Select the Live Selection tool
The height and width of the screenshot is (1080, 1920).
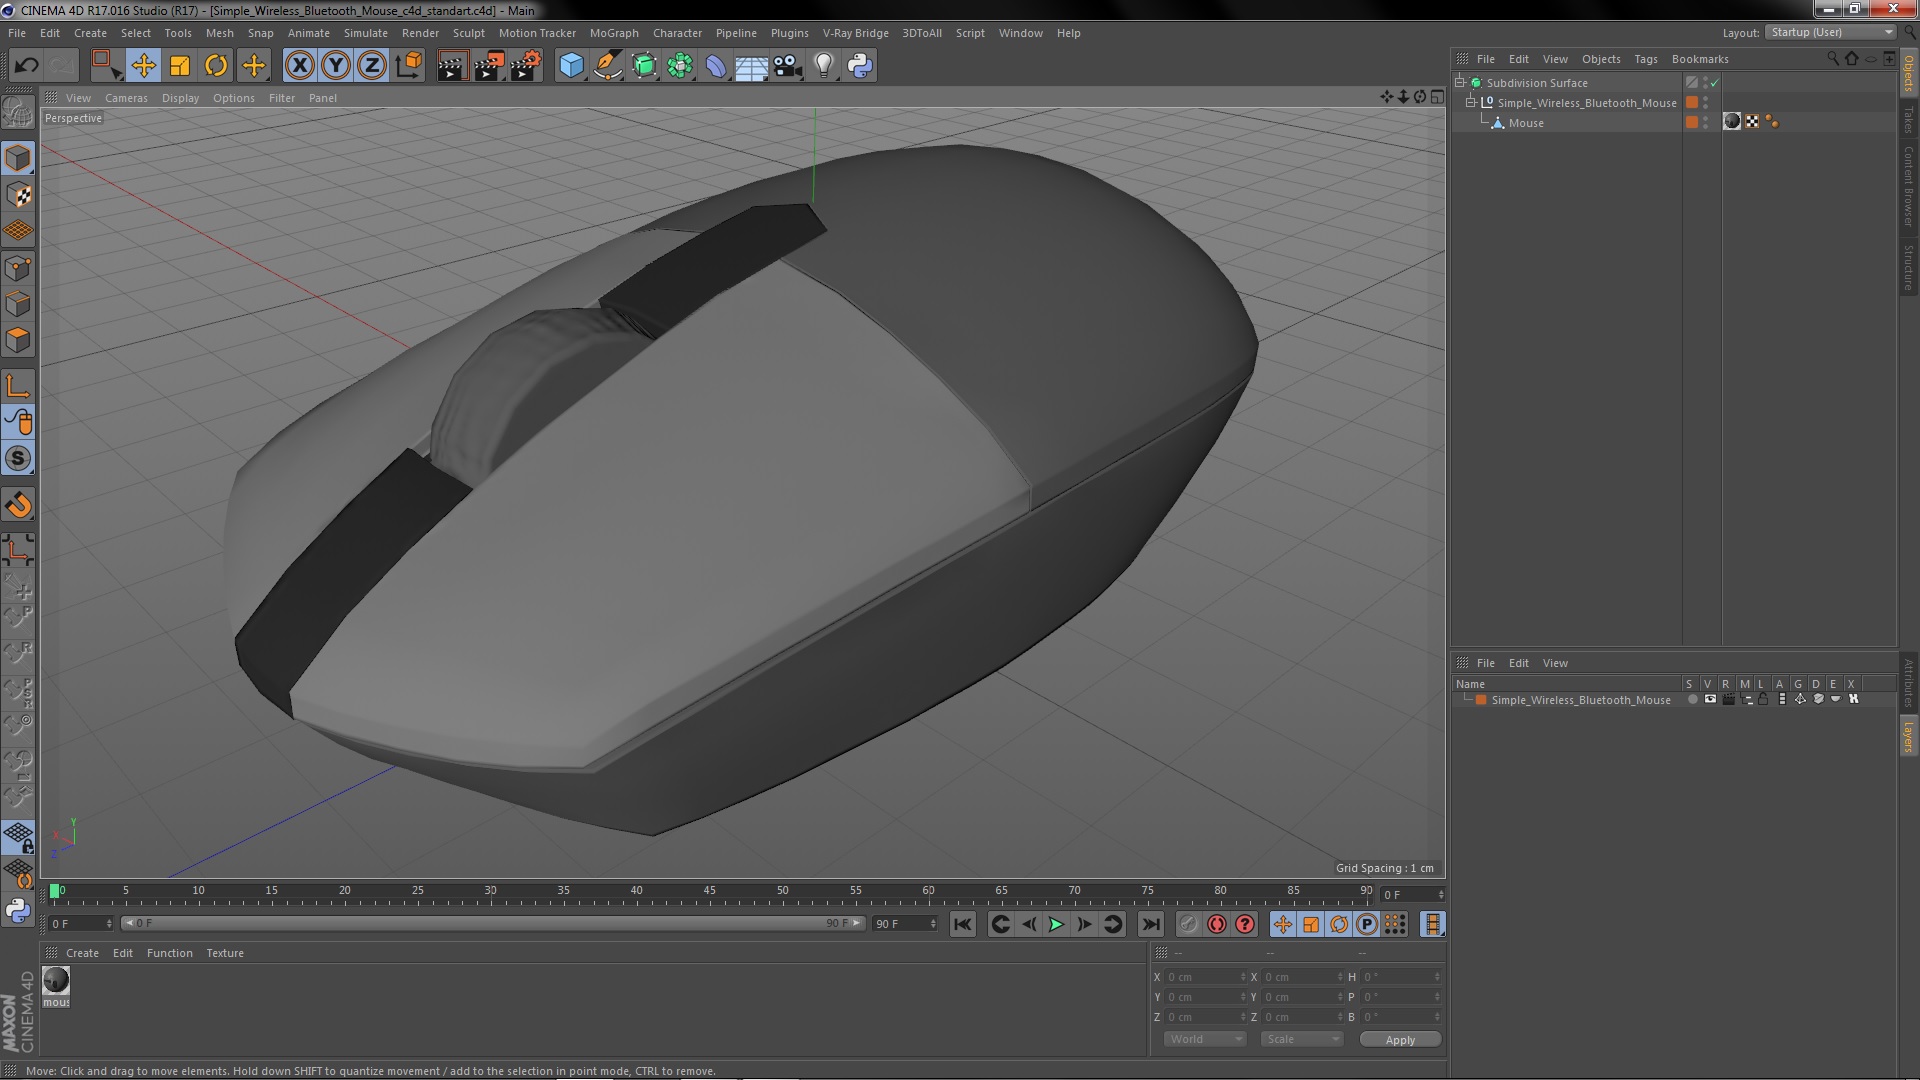tap(105, 66)
